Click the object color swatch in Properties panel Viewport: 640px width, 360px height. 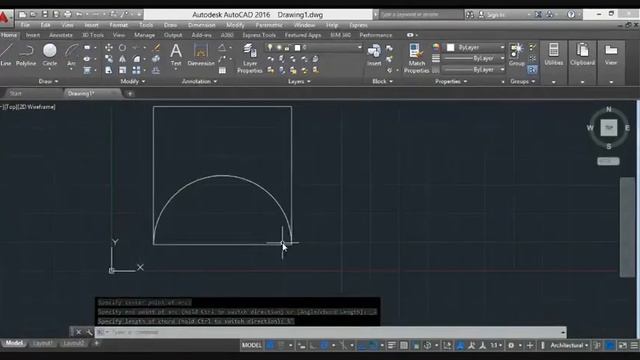tap(451, 47)
